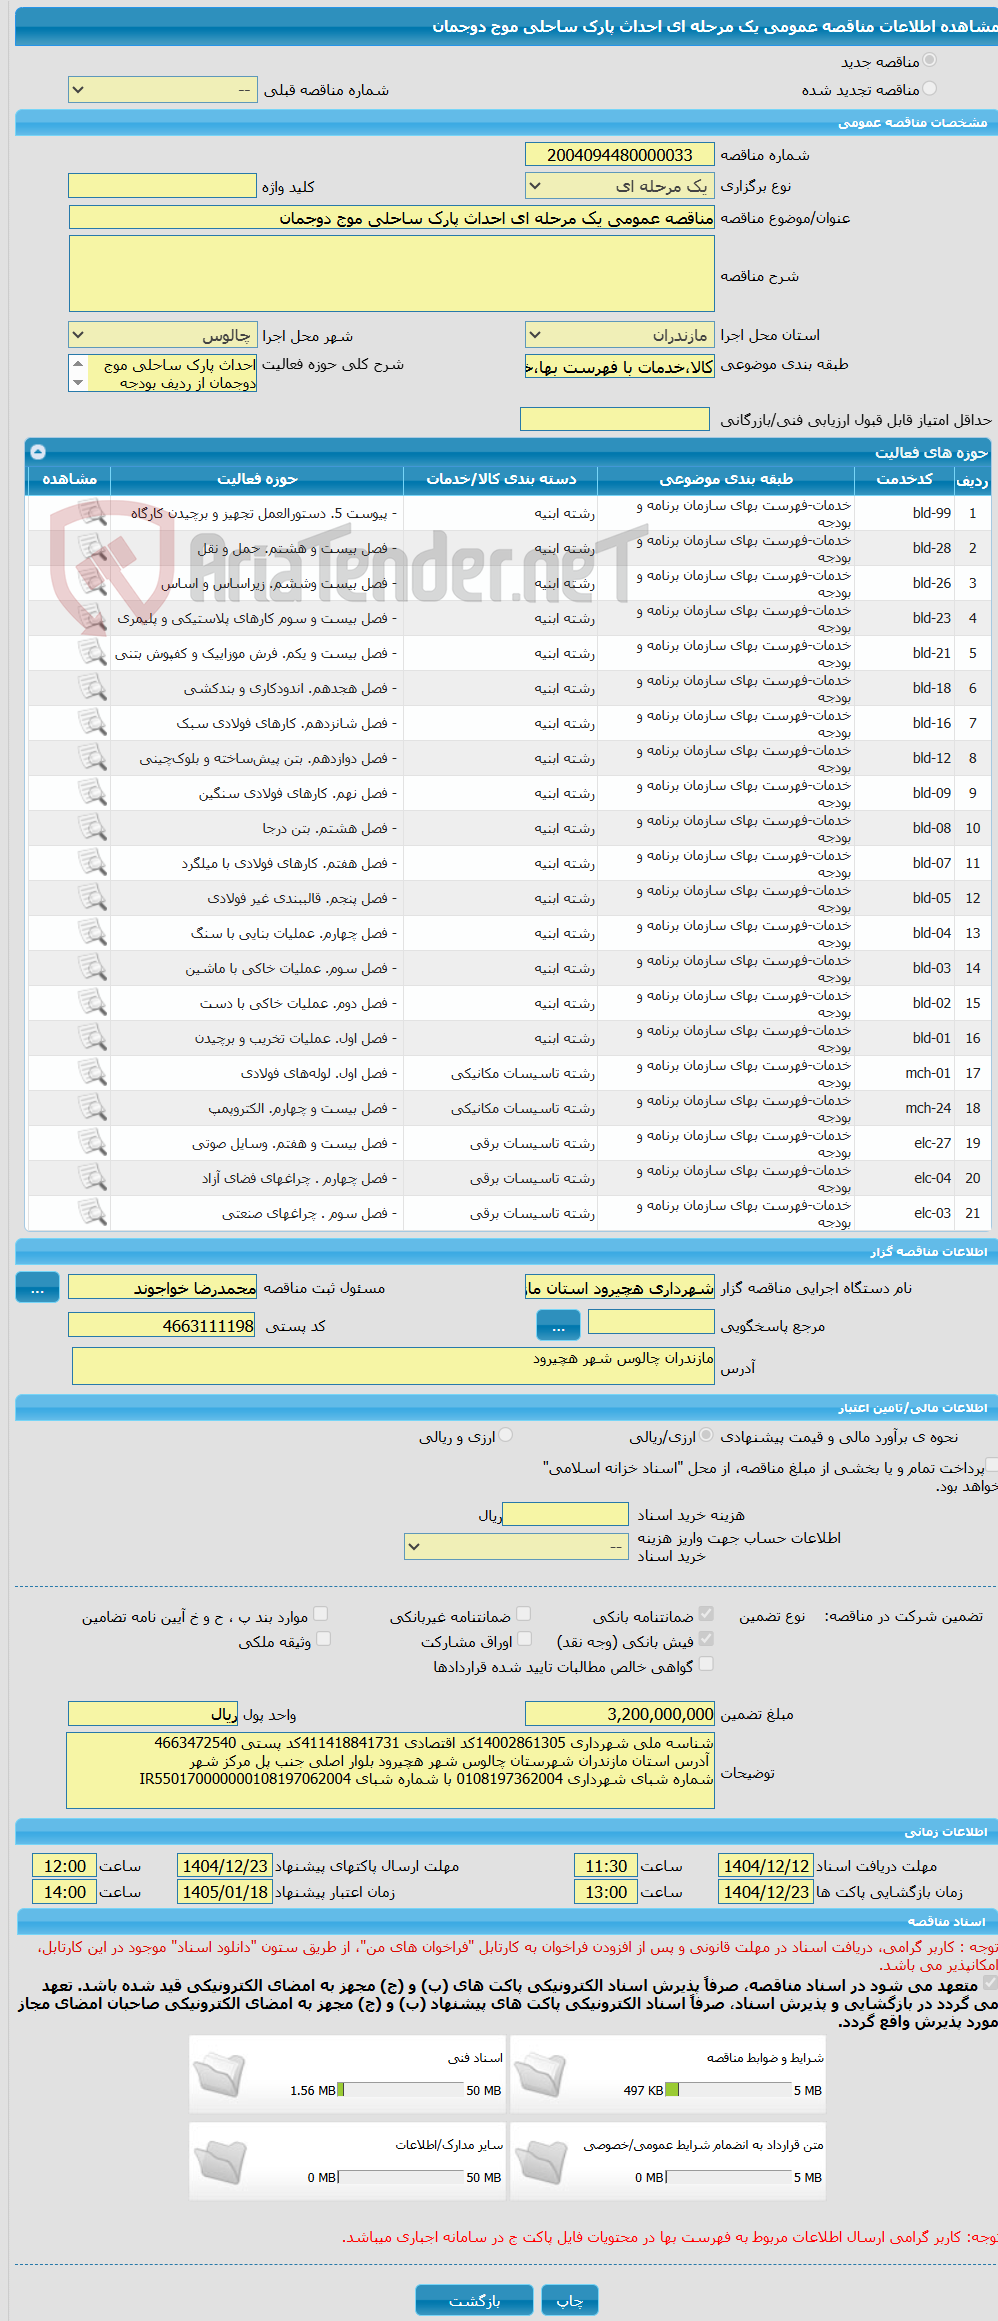This screenshot has height=2321, width=998.
Task: Toggle the فیش بانکی (وجه نقد) checkbox
Action: [x=706, y=1639]
